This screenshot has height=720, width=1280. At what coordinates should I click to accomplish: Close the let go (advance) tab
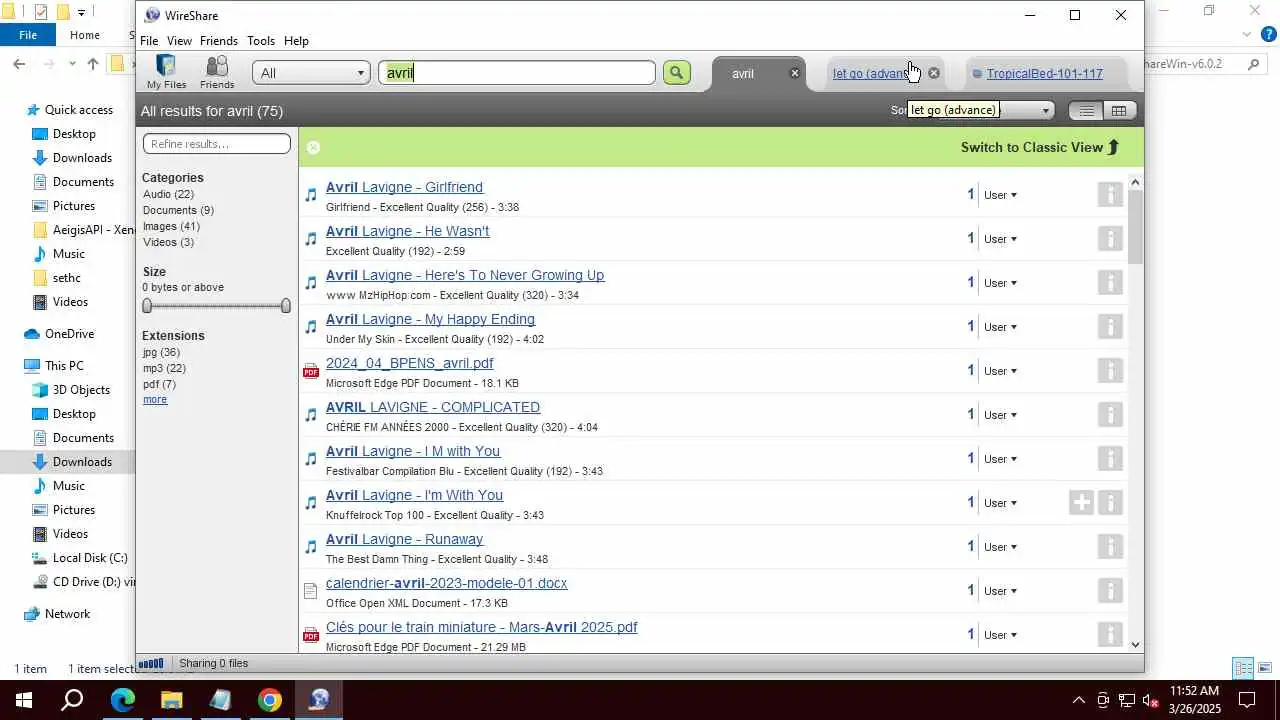pos(934,73)
